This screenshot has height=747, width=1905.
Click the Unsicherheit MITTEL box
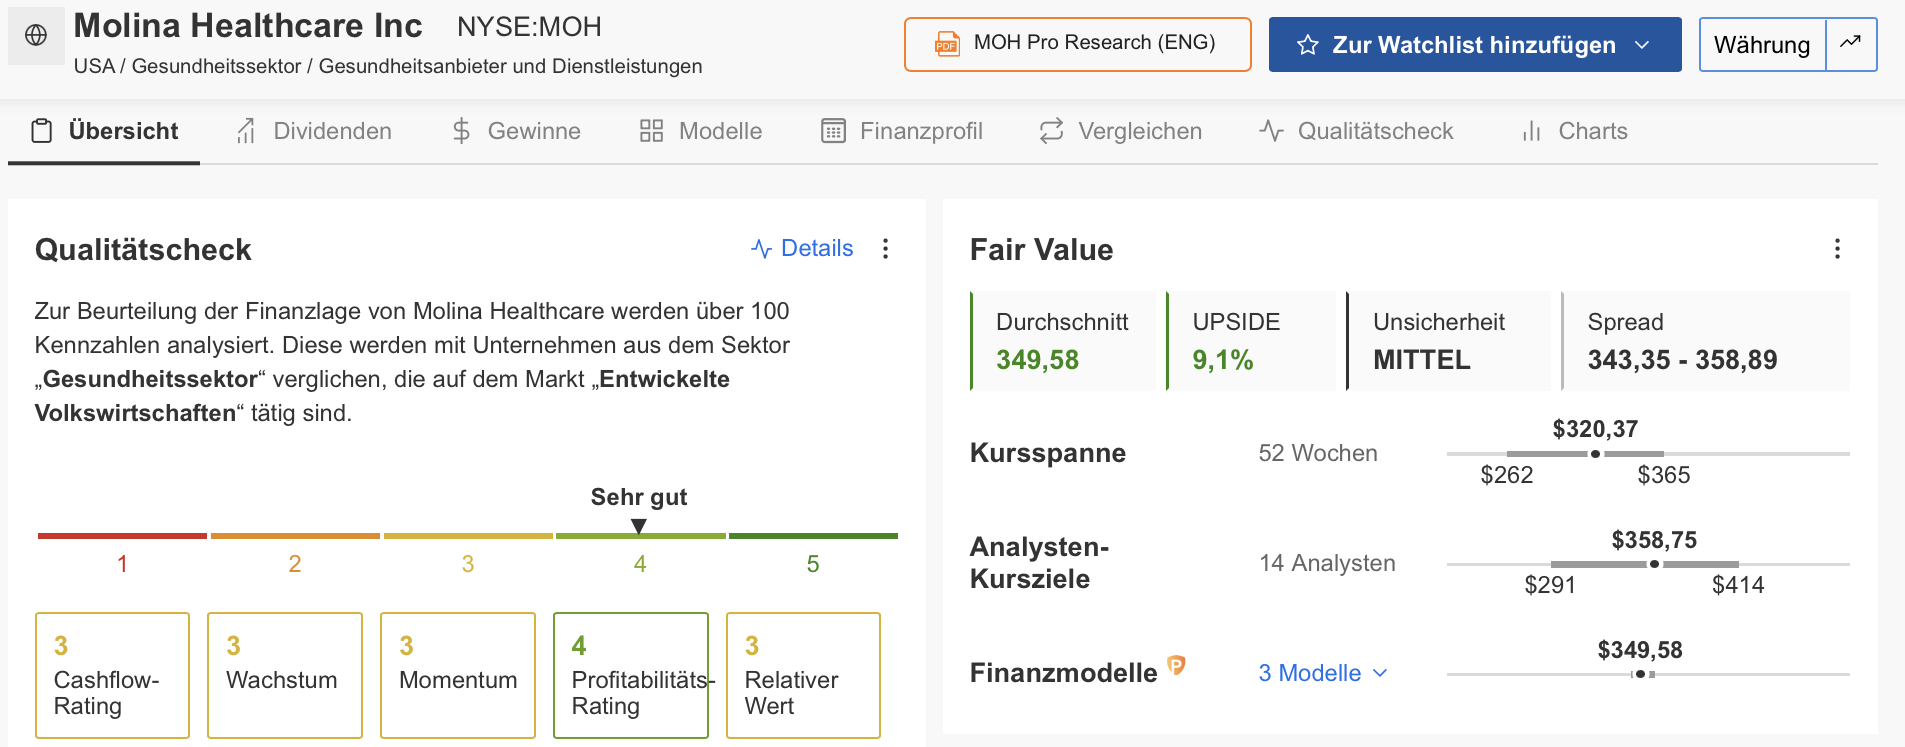coord(1448,341)
